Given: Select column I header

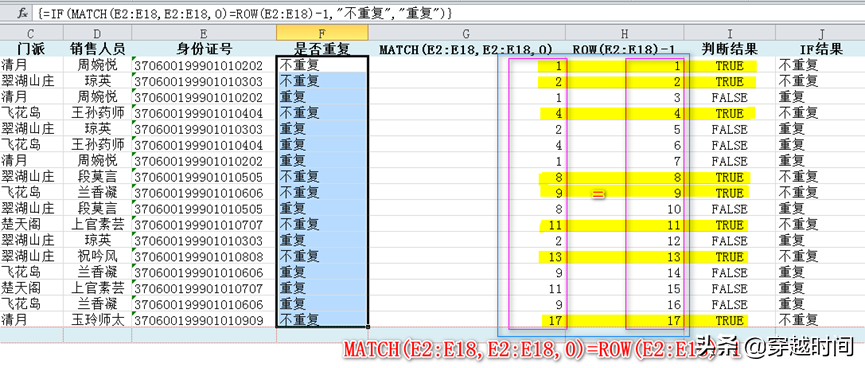Looking at the screenshot, I should click(x=729, y=34).
